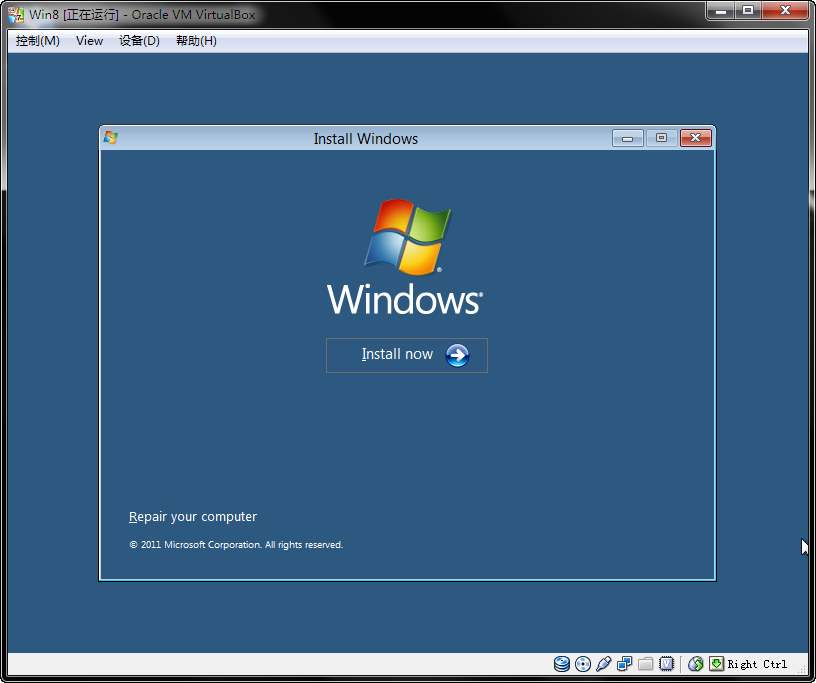Click the keyboard capture green arrow icon
816x683 pixels.
717,664
